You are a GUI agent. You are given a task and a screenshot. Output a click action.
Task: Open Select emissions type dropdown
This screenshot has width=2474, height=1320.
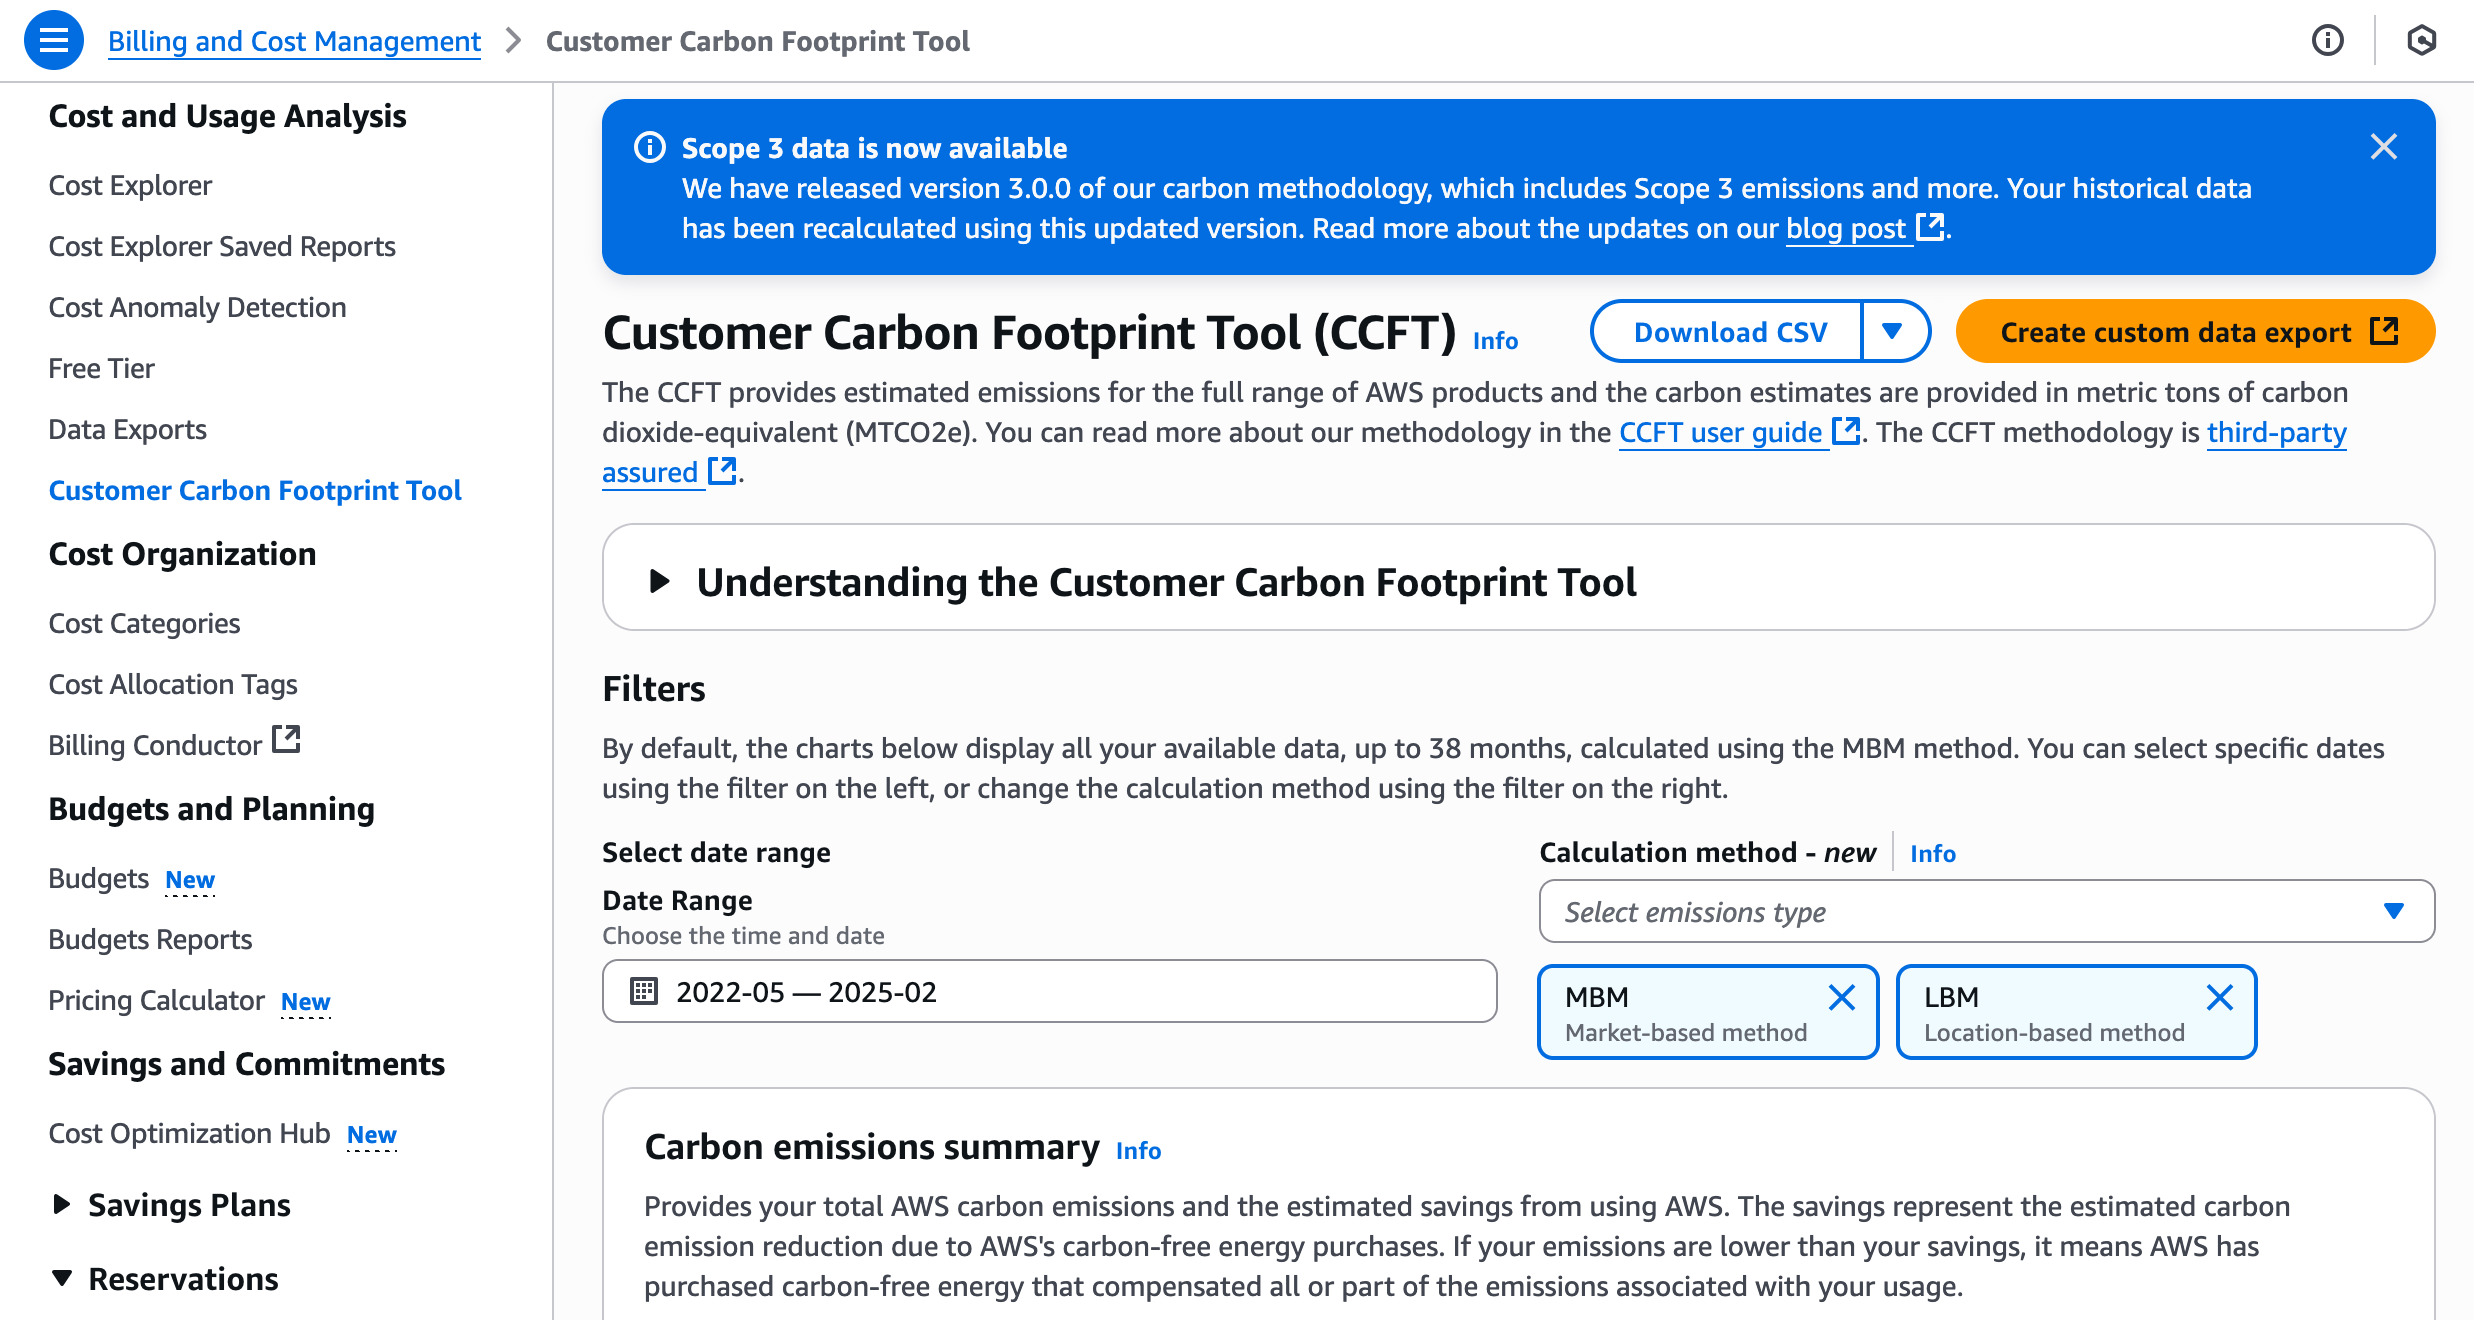[x=1986, y=911]
